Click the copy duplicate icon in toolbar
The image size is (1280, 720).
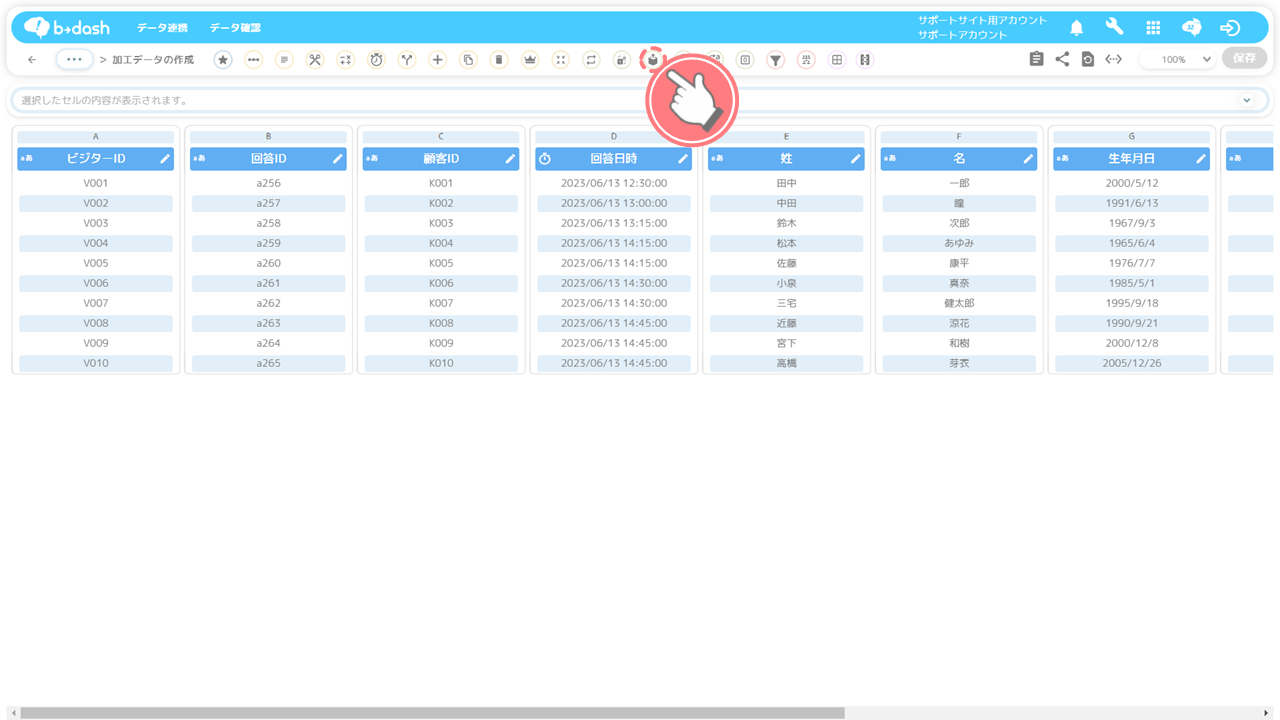[x=468, y=60]
